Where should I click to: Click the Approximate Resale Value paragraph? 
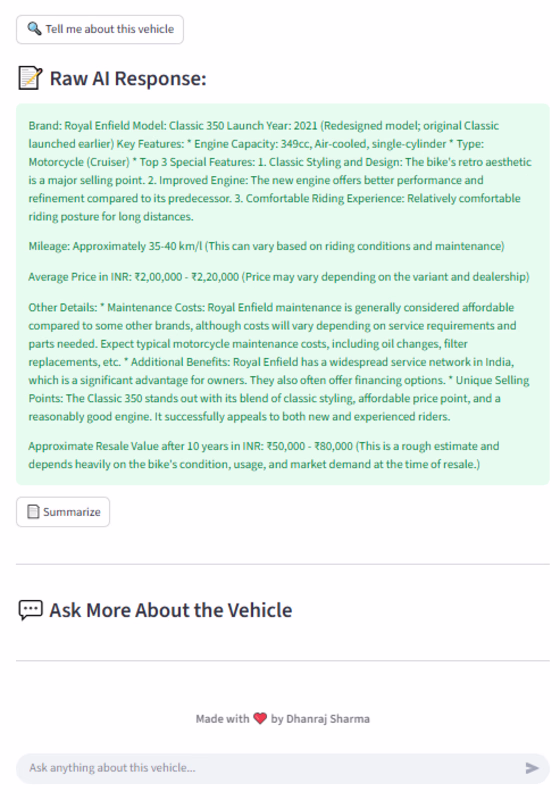264,455
